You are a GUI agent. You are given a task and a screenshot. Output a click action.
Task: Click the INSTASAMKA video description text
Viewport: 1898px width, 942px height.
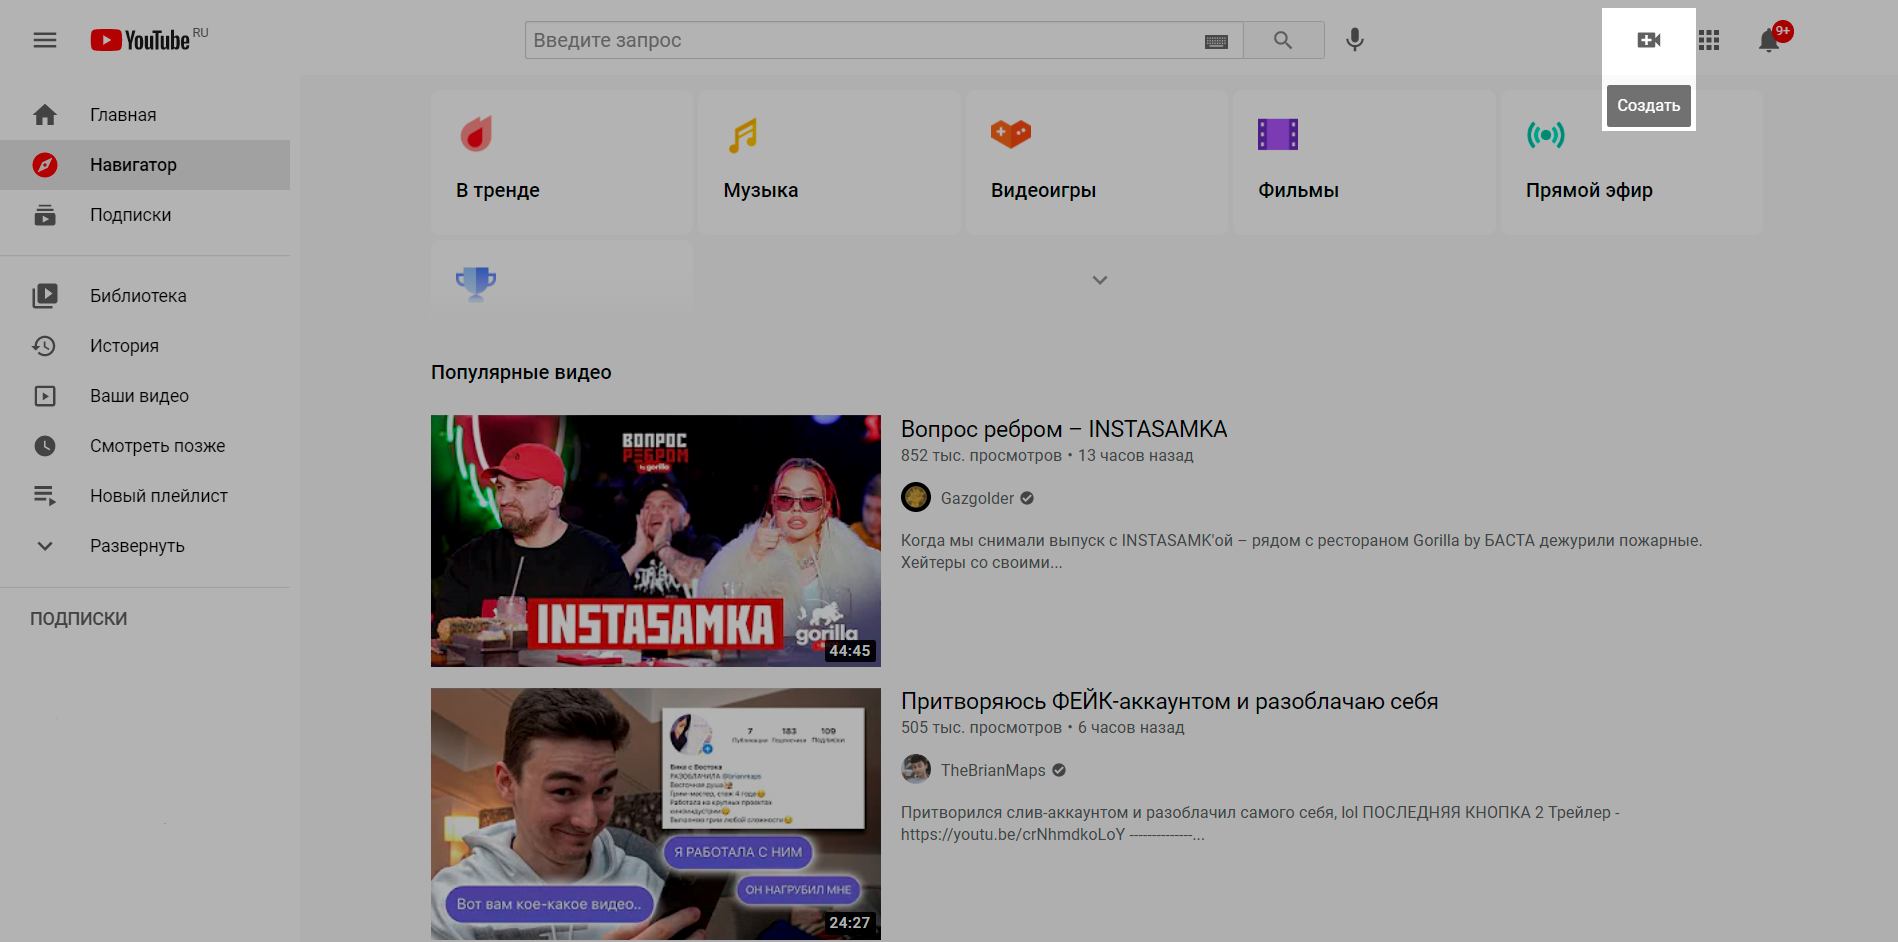tap(1301, 551)
